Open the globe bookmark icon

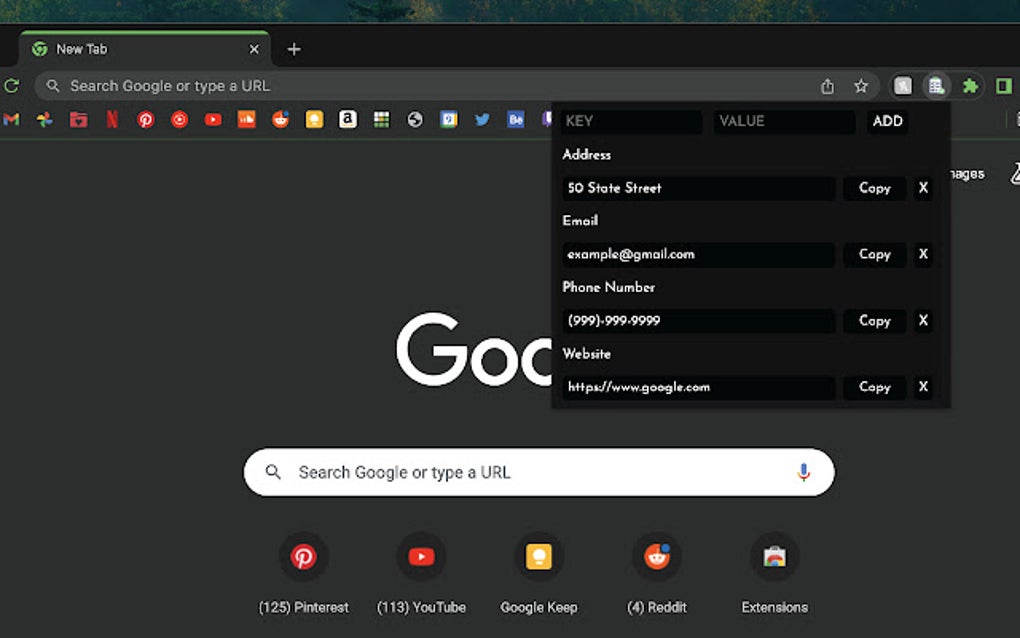tap(415, 120)
